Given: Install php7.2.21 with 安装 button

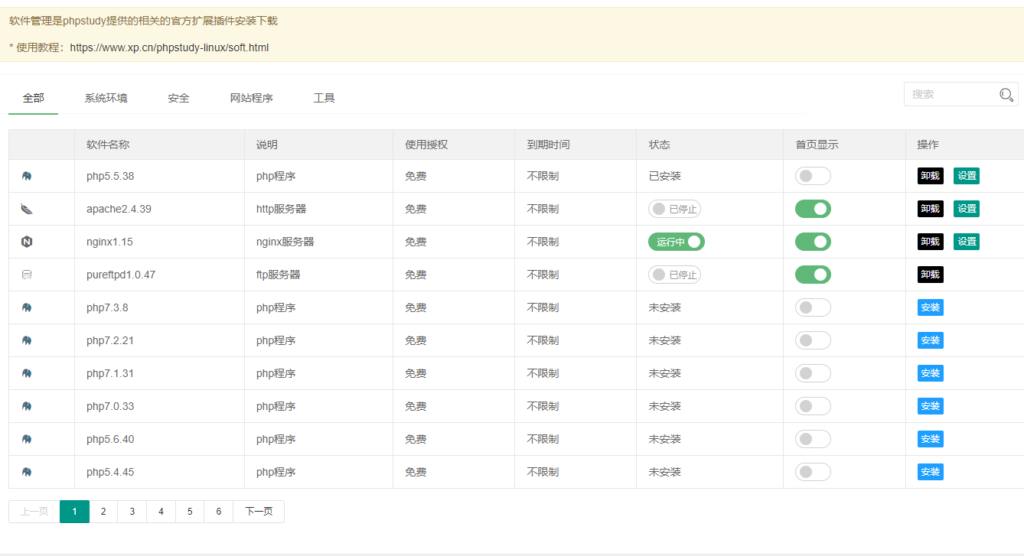Looking at the screenshot, I should pyautogui.click(x=930, y=340).
